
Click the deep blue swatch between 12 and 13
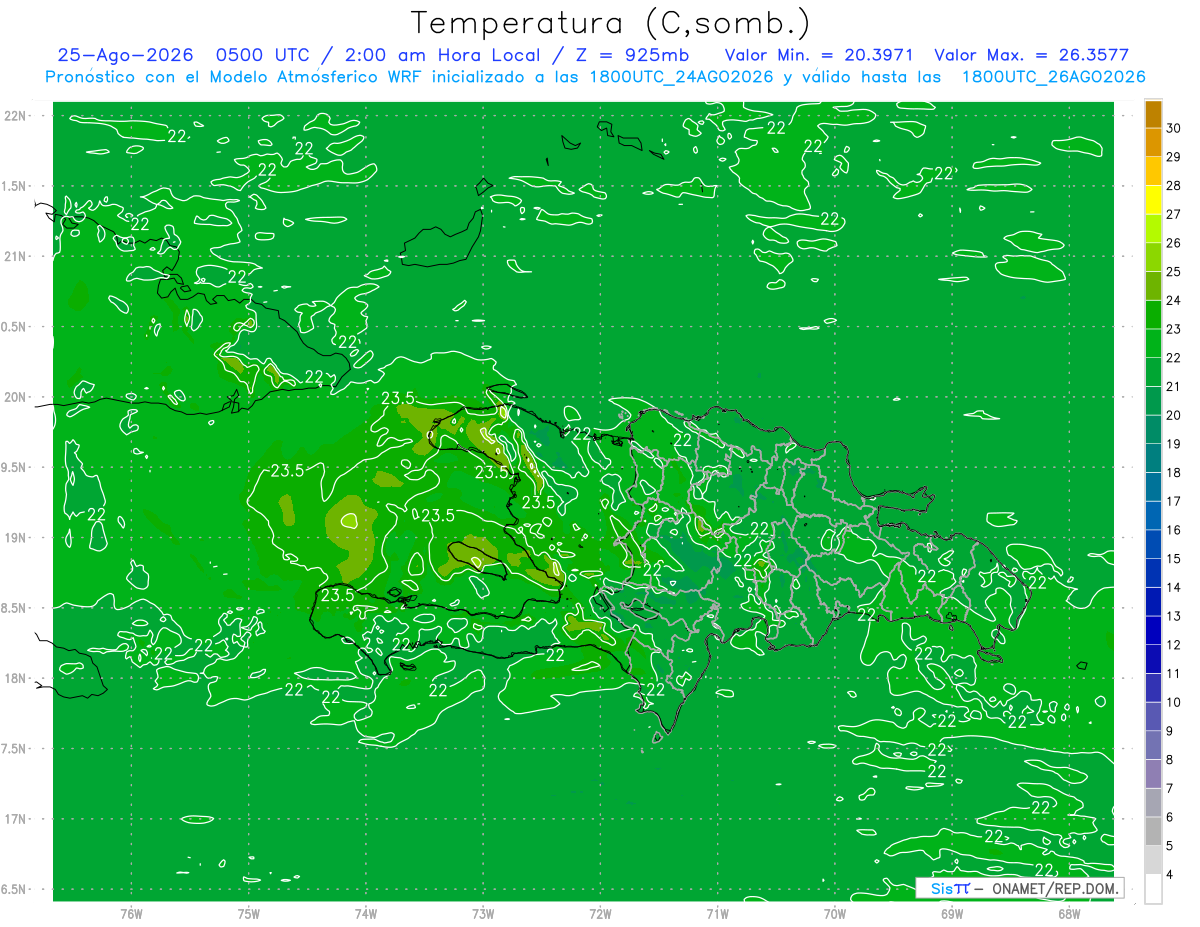pyautogui.click(x=1153, y=630)
